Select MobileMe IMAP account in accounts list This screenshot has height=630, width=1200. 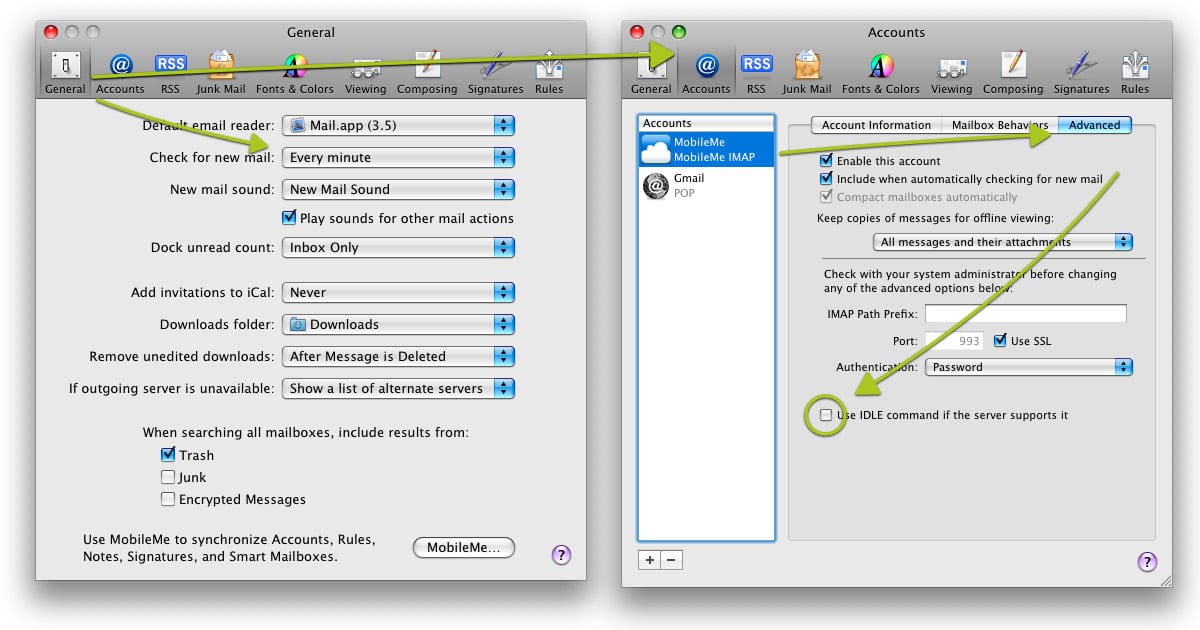(x=706, y=149)
